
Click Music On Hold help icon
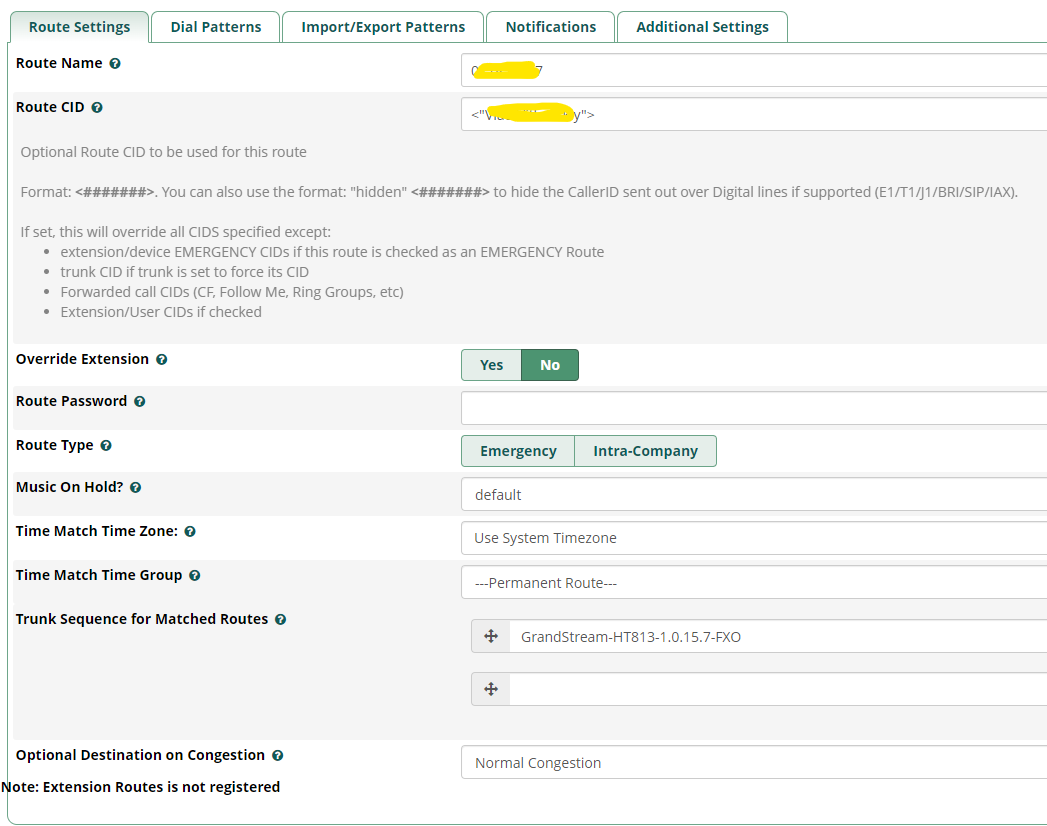(135, 488)
